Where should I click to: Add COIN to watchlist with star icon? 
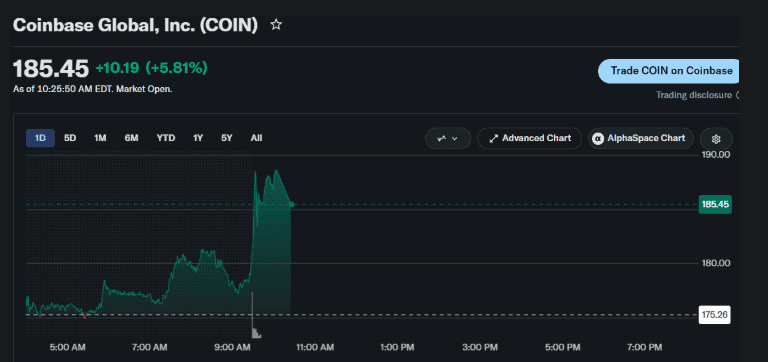(276, 25)
